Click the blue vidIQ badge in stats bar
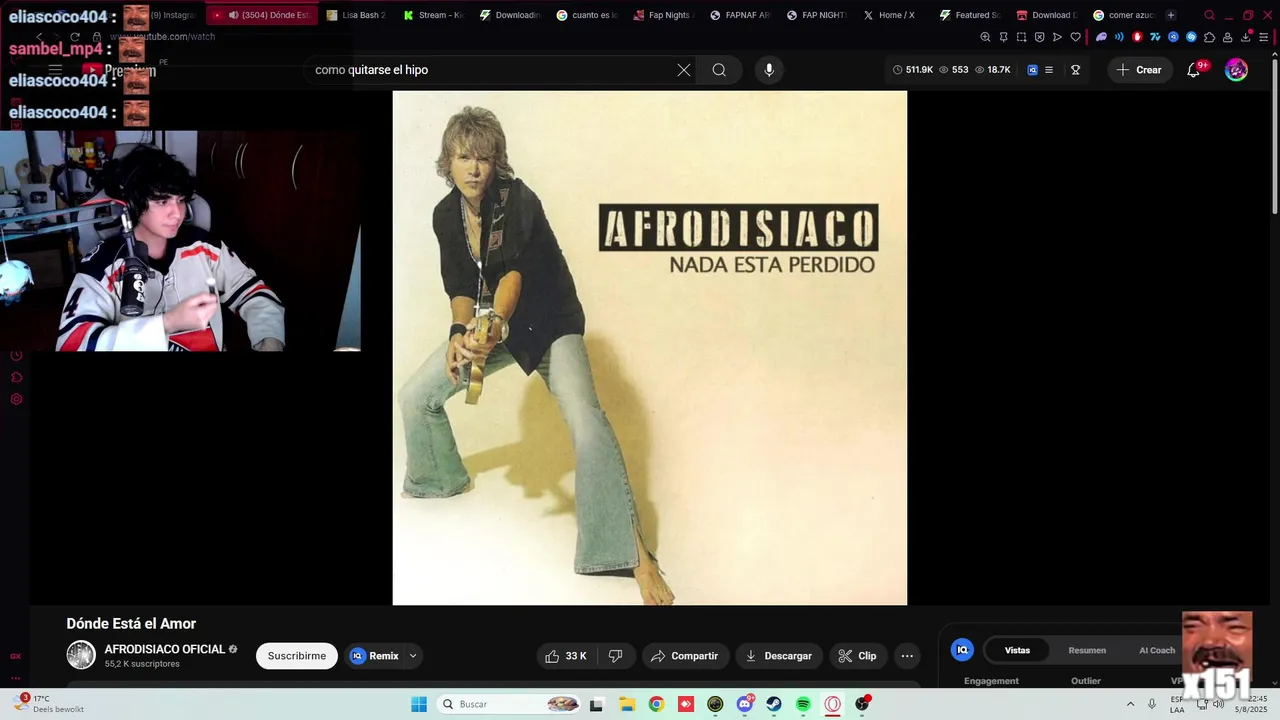Viewport: 1280px width, 720px height. [x=1033, y=70]
